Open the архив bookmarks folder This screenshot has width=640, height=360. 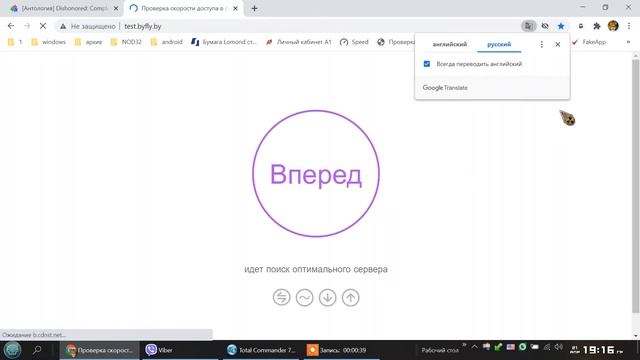coord(88,42)
